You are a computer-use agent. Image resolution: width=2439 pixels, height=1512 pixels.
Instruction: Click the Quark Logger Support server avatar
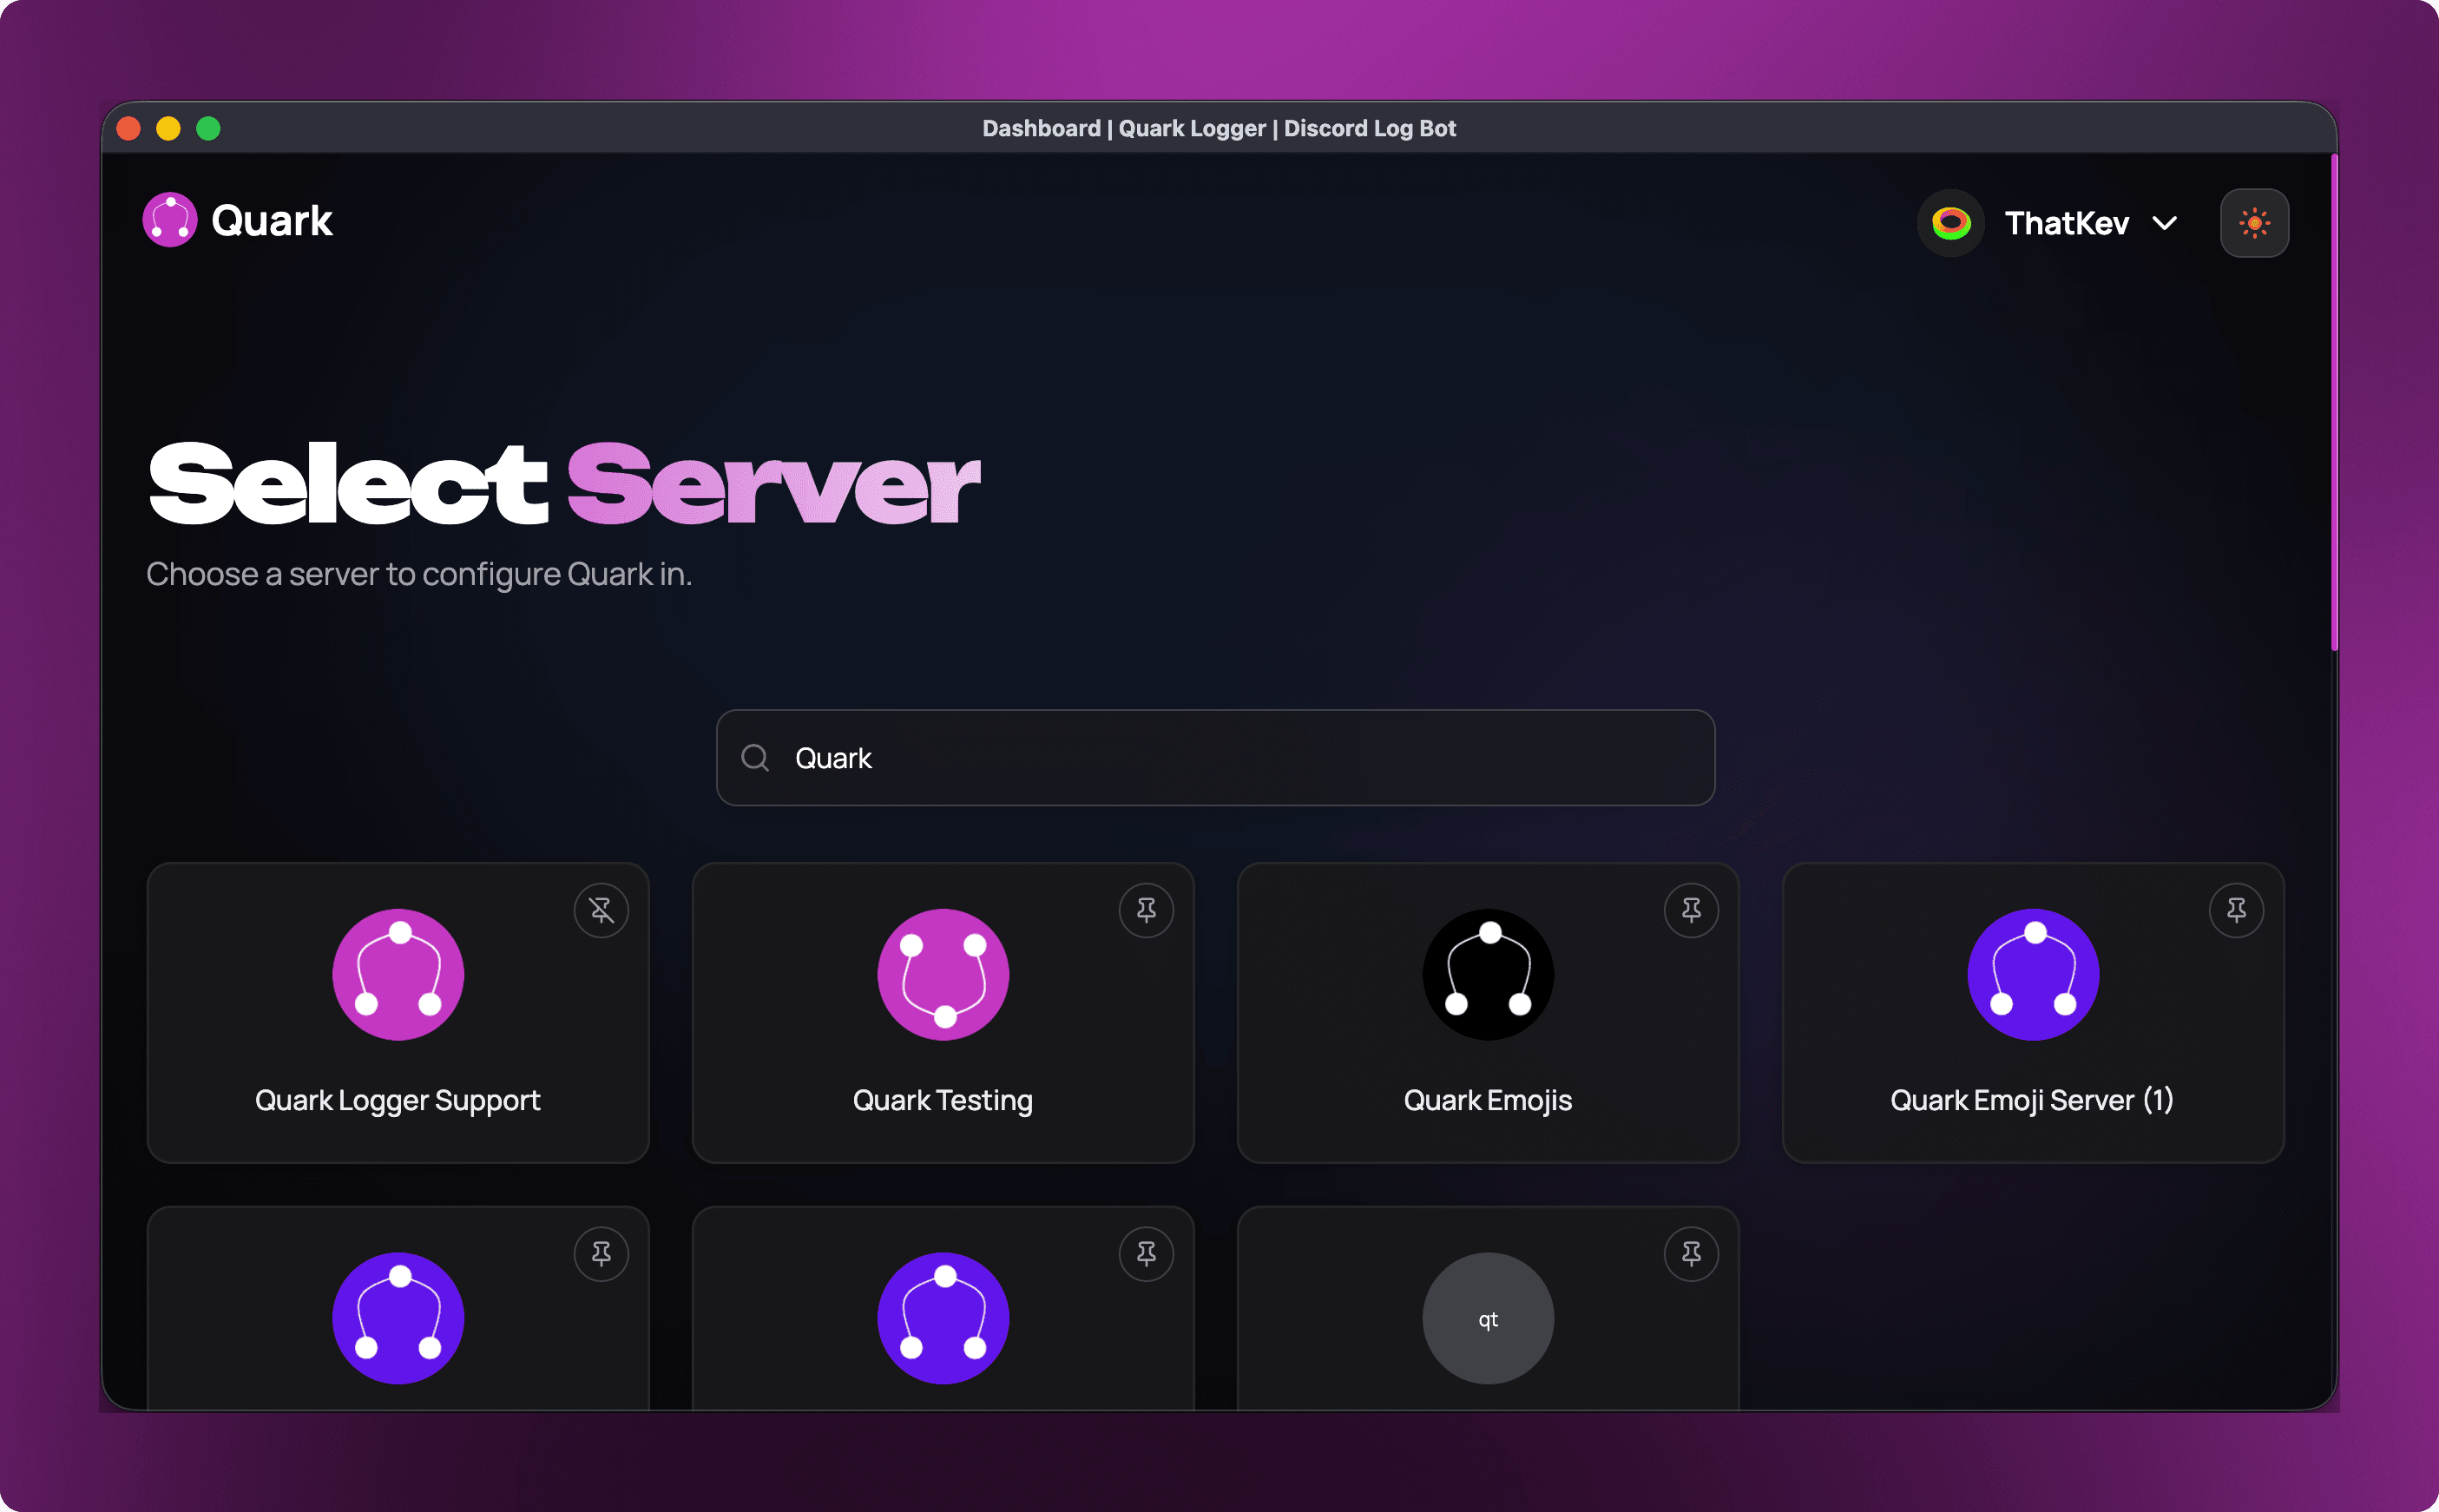pos(397,975)
